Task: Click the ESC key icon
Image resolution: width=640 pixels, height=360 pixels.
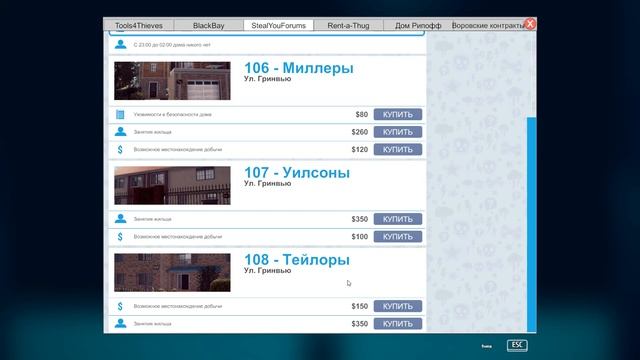Action: pyautogui.click(x=517, y=346)
